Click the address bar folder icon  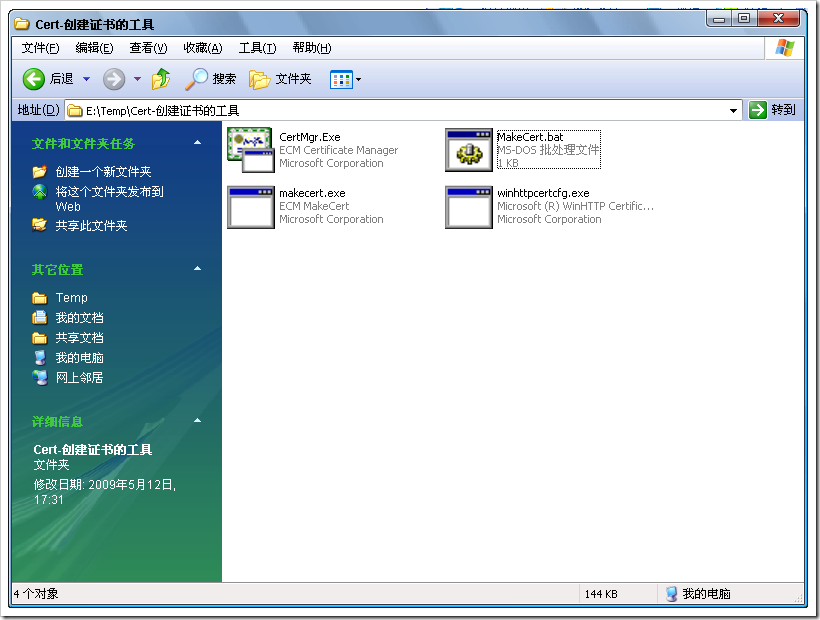point(75,111)
